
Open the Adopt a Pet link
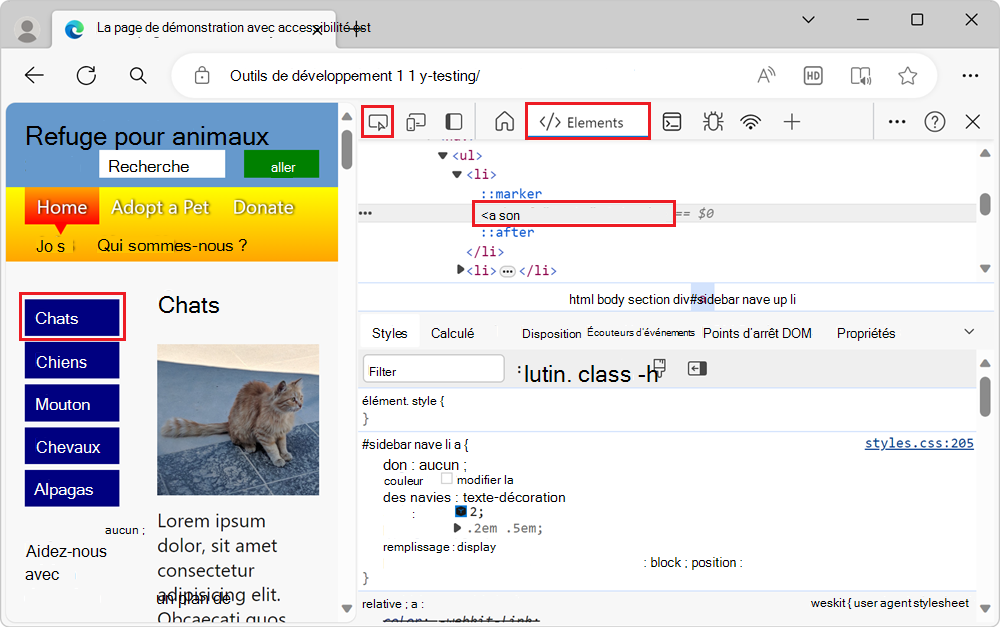point(160,207)
